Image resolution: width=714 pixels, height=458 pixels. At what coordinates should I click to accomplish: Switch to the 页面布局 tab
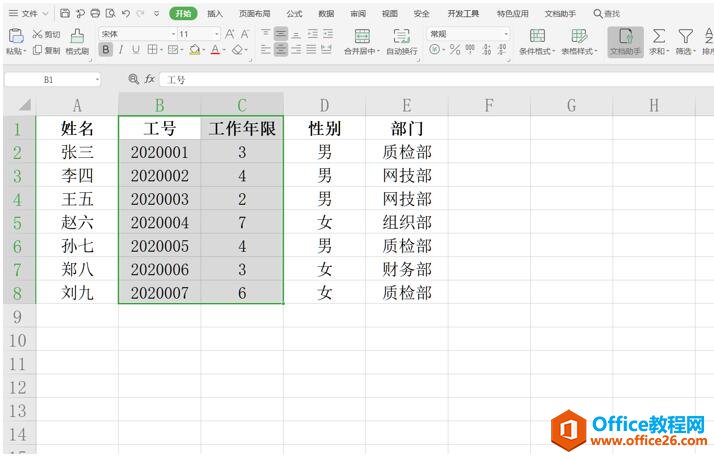pos(255,14)
